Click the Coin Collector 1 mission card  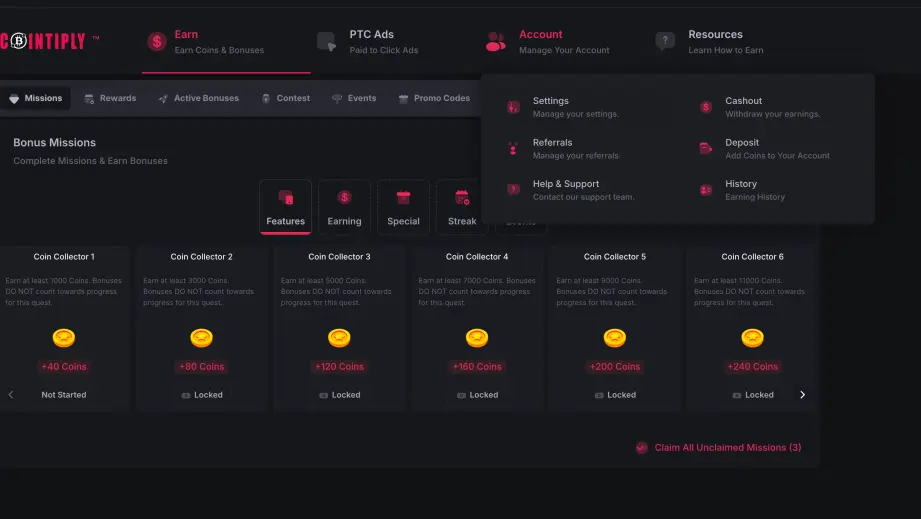(x=63, y=329)
